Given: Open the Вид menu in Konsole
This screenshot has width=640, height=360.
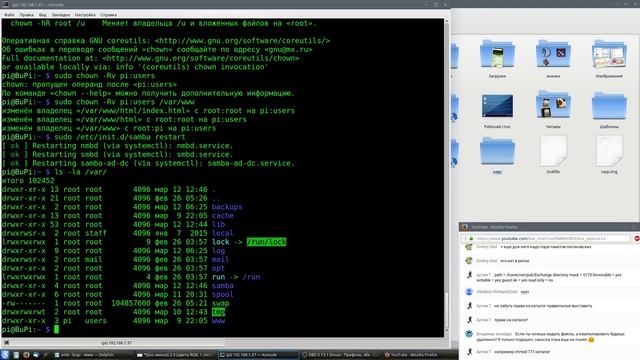Looking at the screenshot, I should pyautogui.click(x=43, y=15).
